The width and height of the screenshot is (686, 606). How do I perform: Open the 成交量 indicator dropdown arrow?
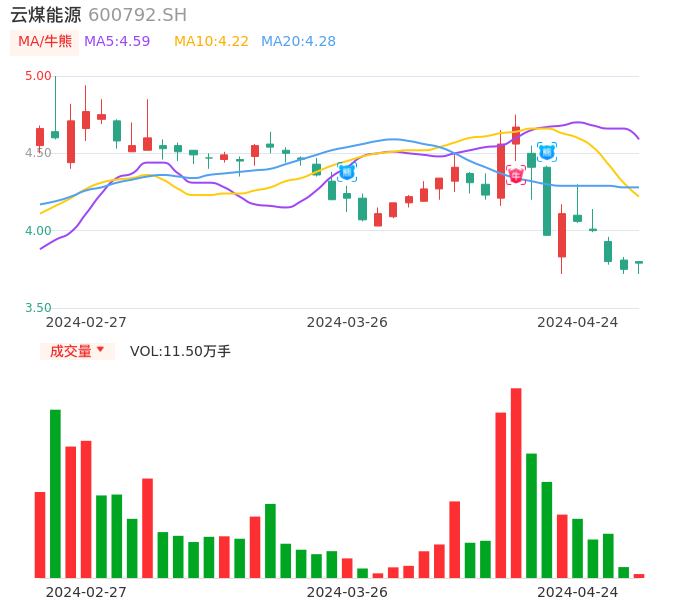tap(100, 350)
